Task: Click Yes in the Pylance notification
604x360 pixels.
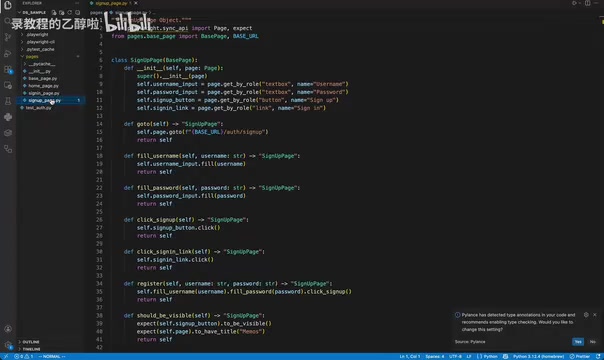Action: pyautogui.click(x=578, y=342)
